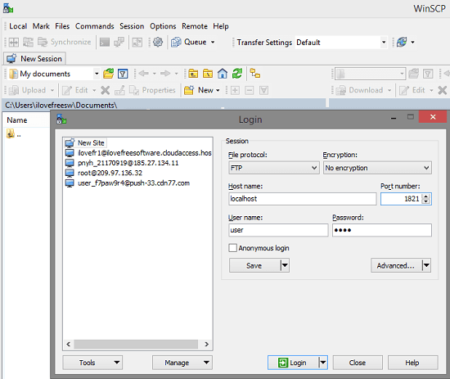Expand the Save button dropdown arrow
Viewport: 450px width, 379px height.
(285, 266)
